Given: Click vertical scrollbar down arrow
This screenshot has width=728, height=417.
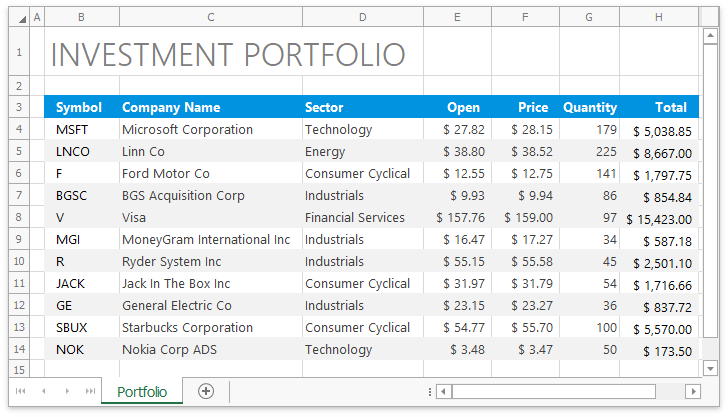Looking at the screenshot, I should tap(710, 369).
